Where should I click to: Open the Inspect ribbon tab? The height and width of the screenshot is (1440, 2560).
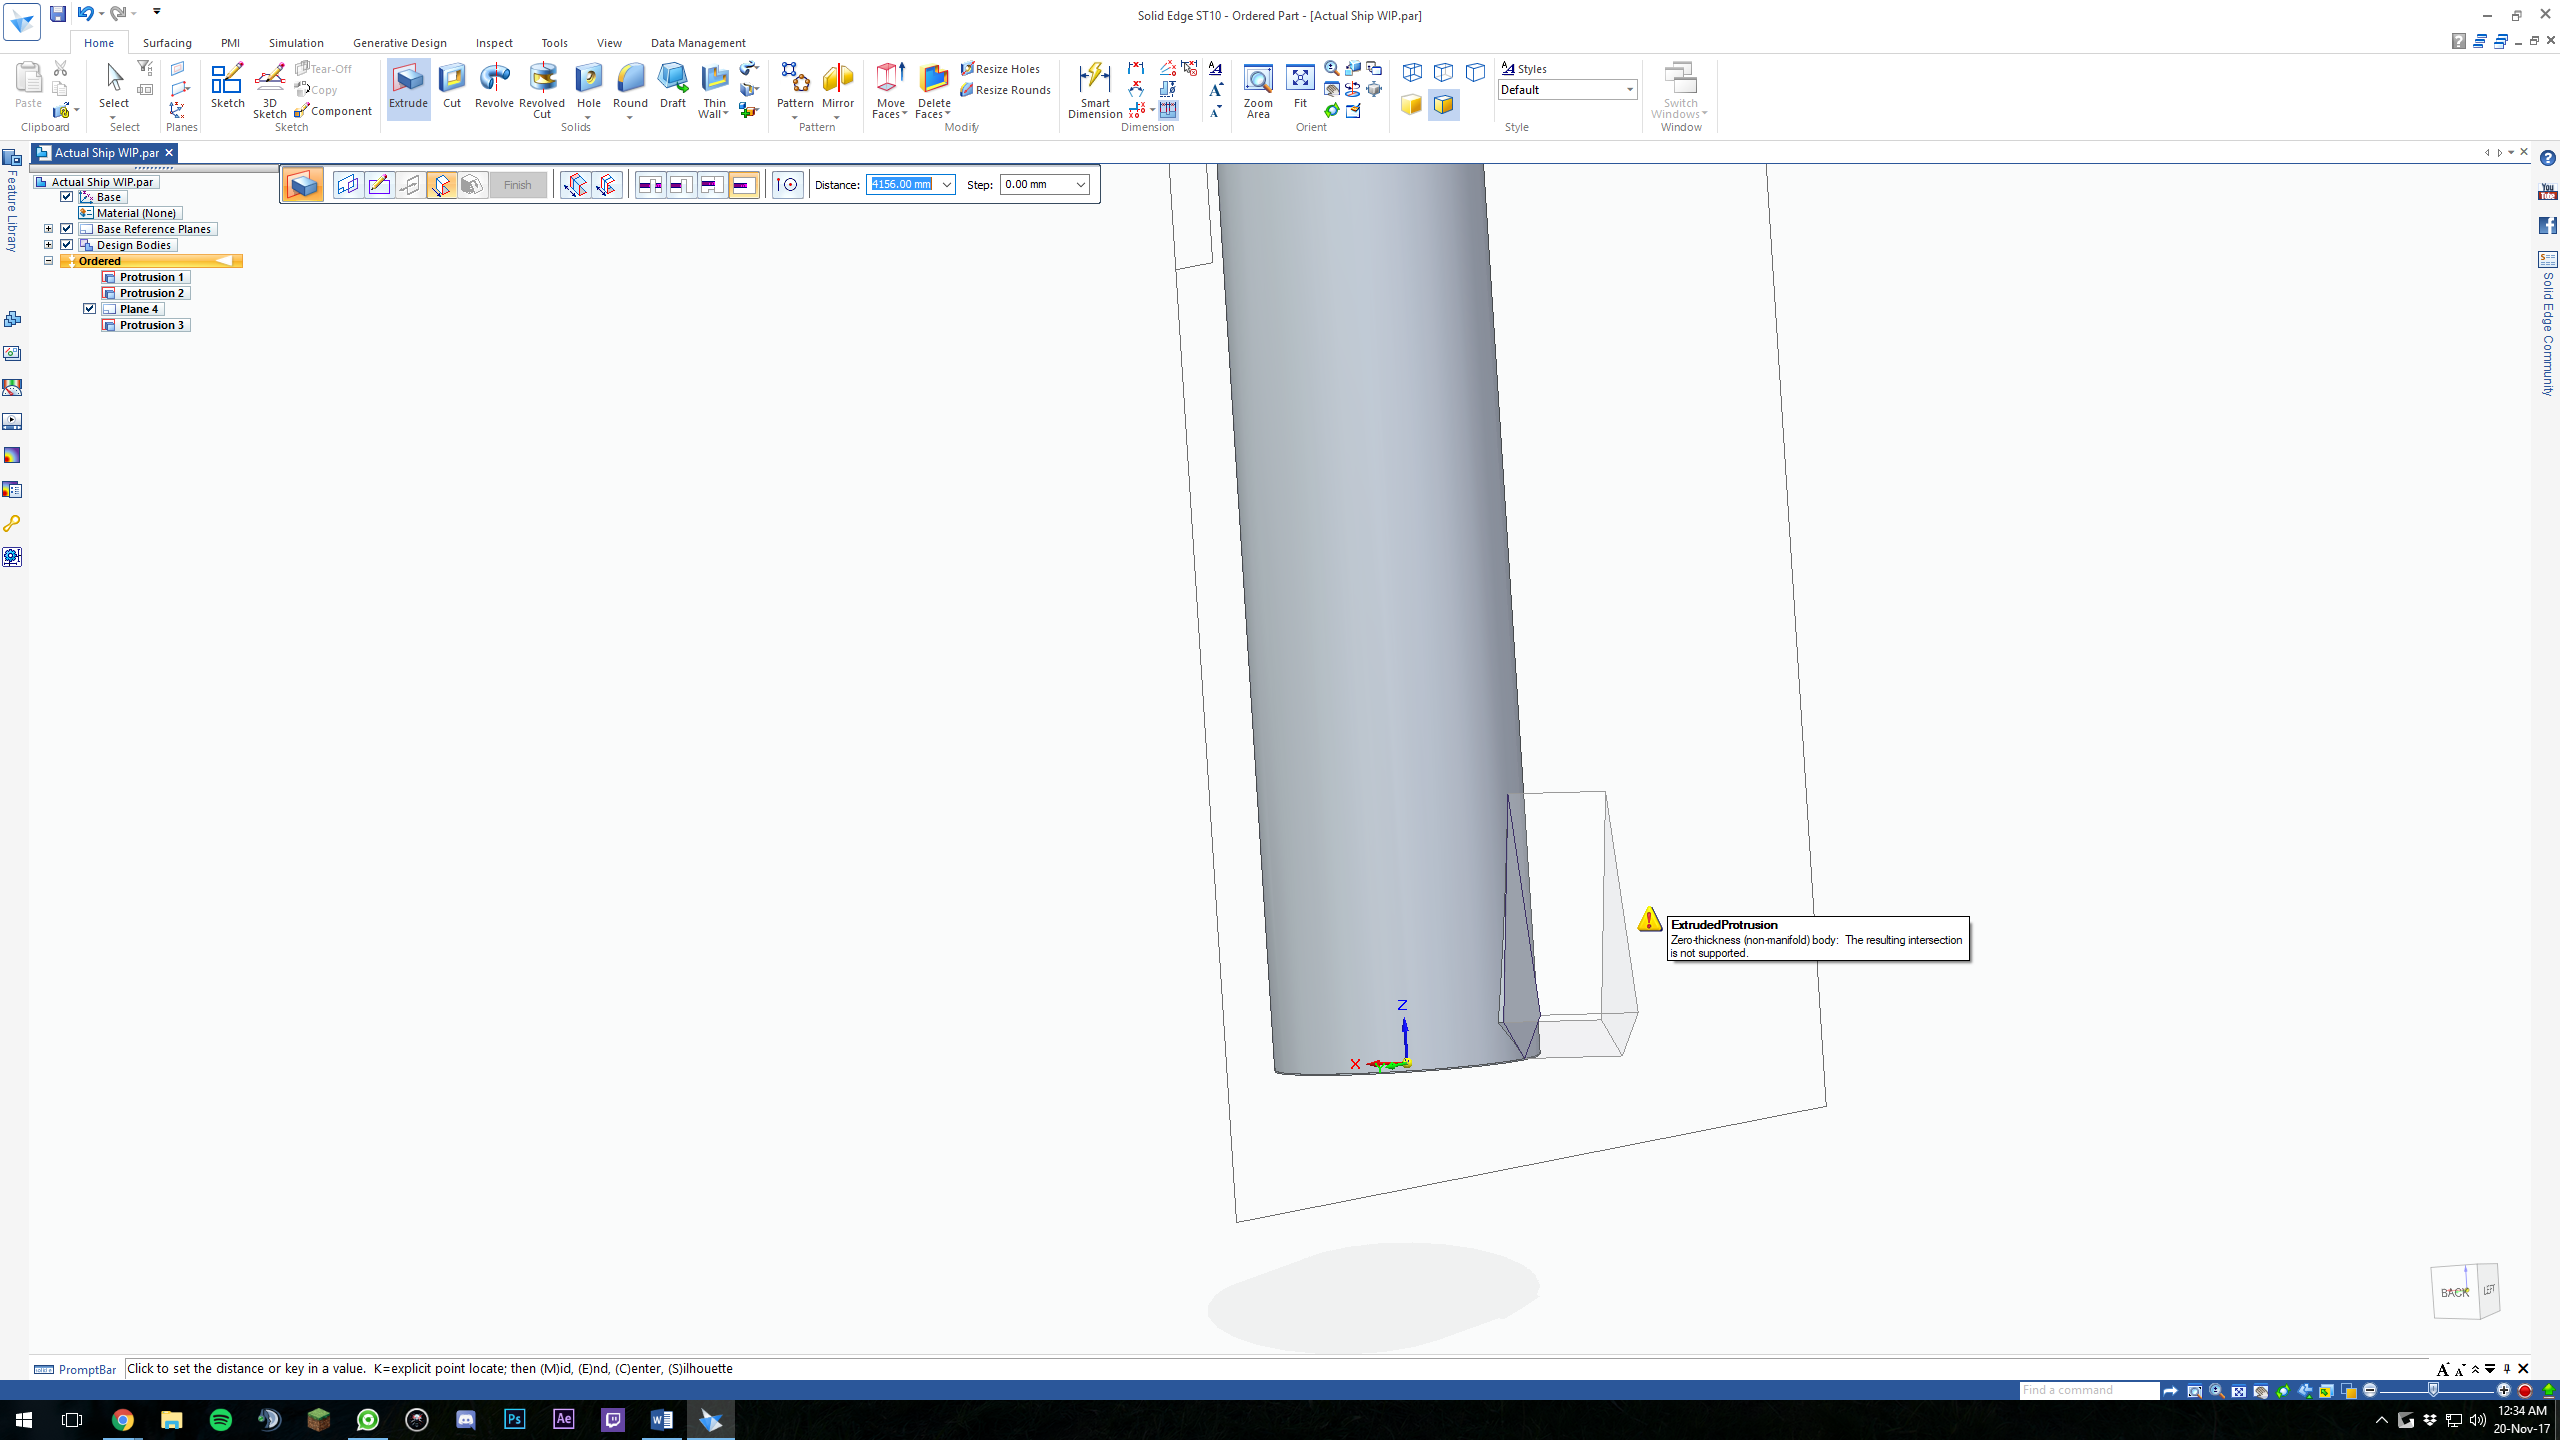coord(494,43)
